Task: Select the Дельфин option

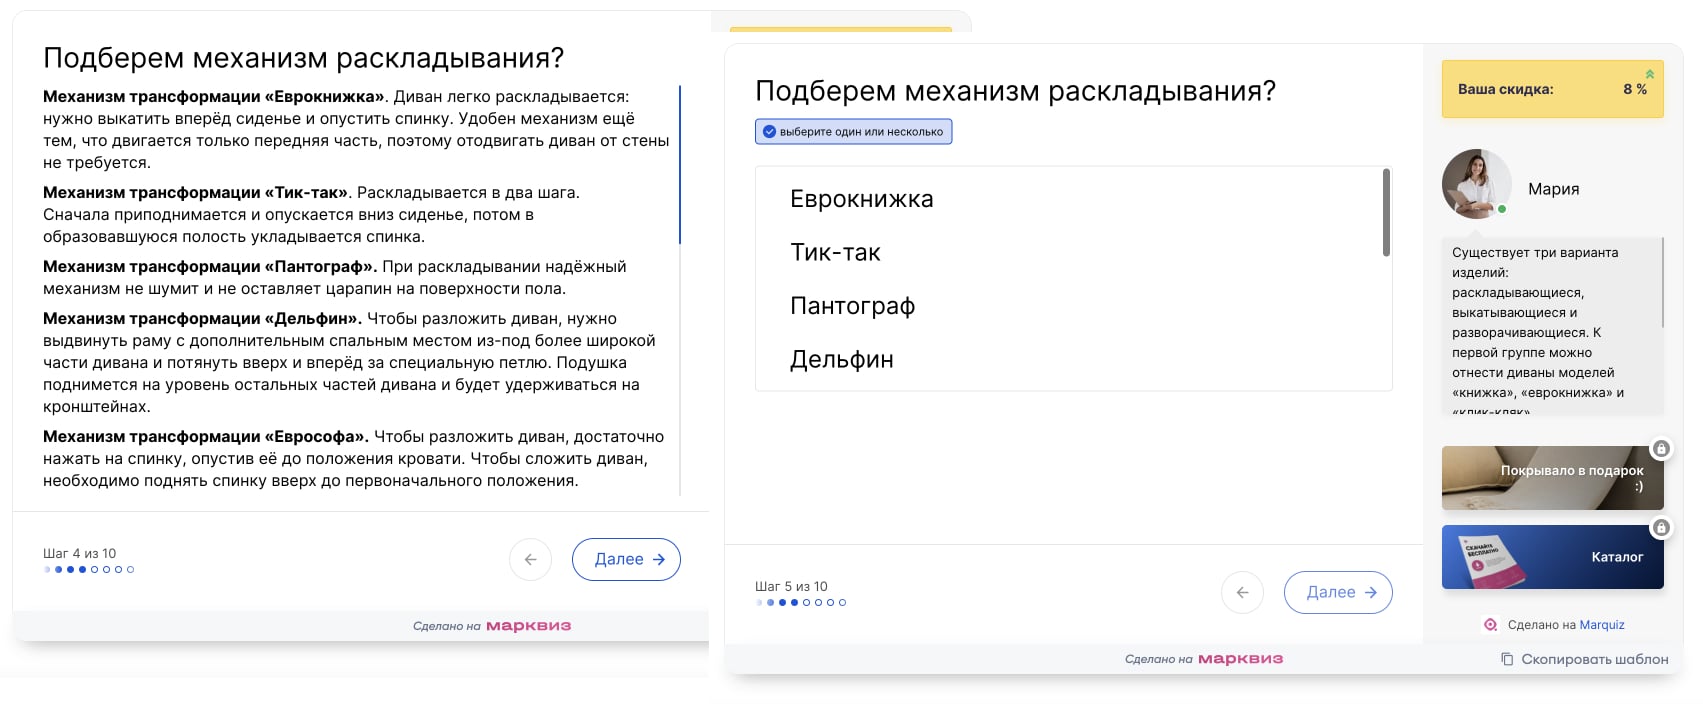Action: [841, 359]
